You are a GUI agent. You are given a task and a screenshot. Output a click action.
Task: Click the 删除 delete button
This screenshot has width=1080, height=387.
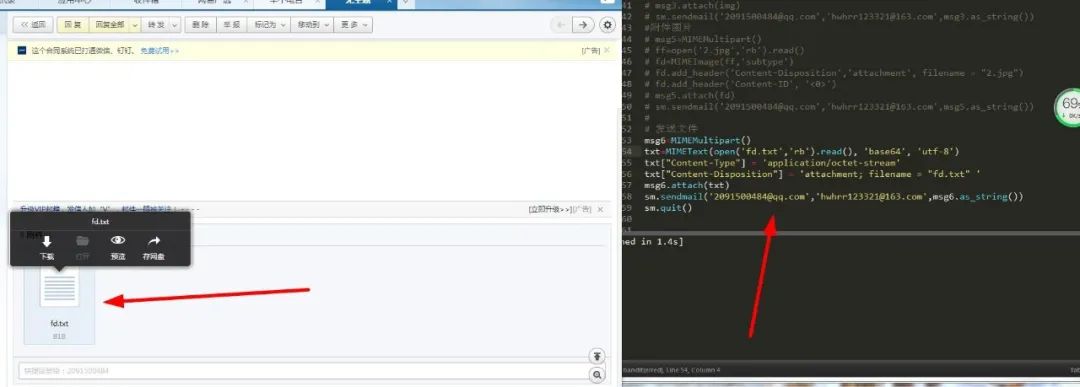coord(200,25)
